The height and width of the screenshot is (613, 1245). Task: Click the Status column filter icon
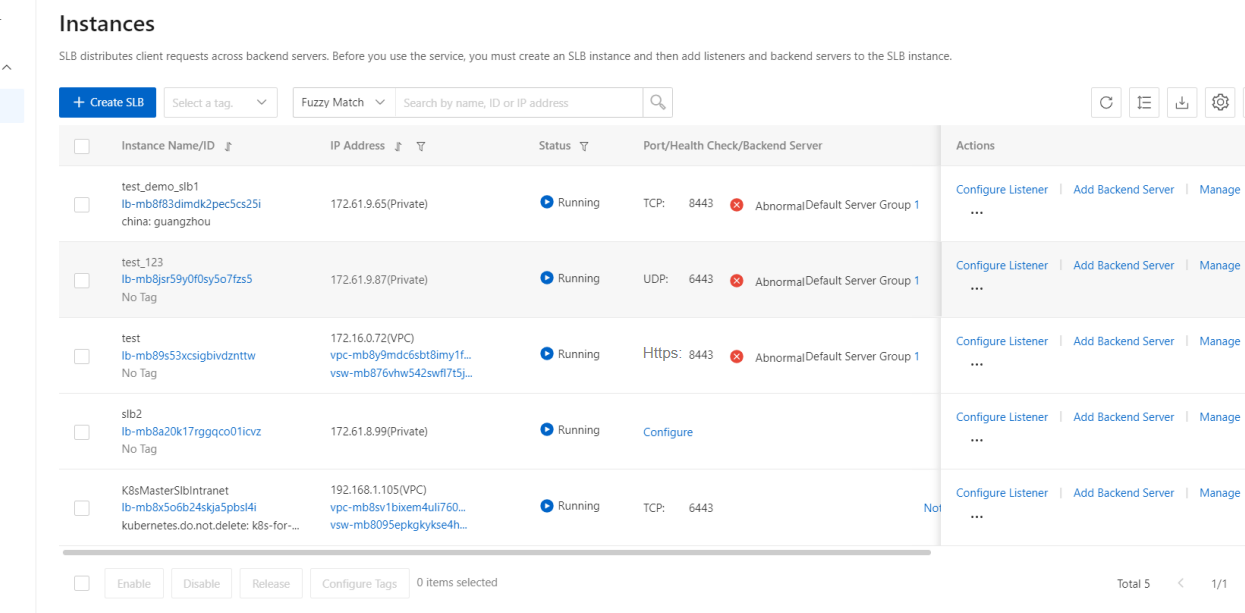(583, 146)
